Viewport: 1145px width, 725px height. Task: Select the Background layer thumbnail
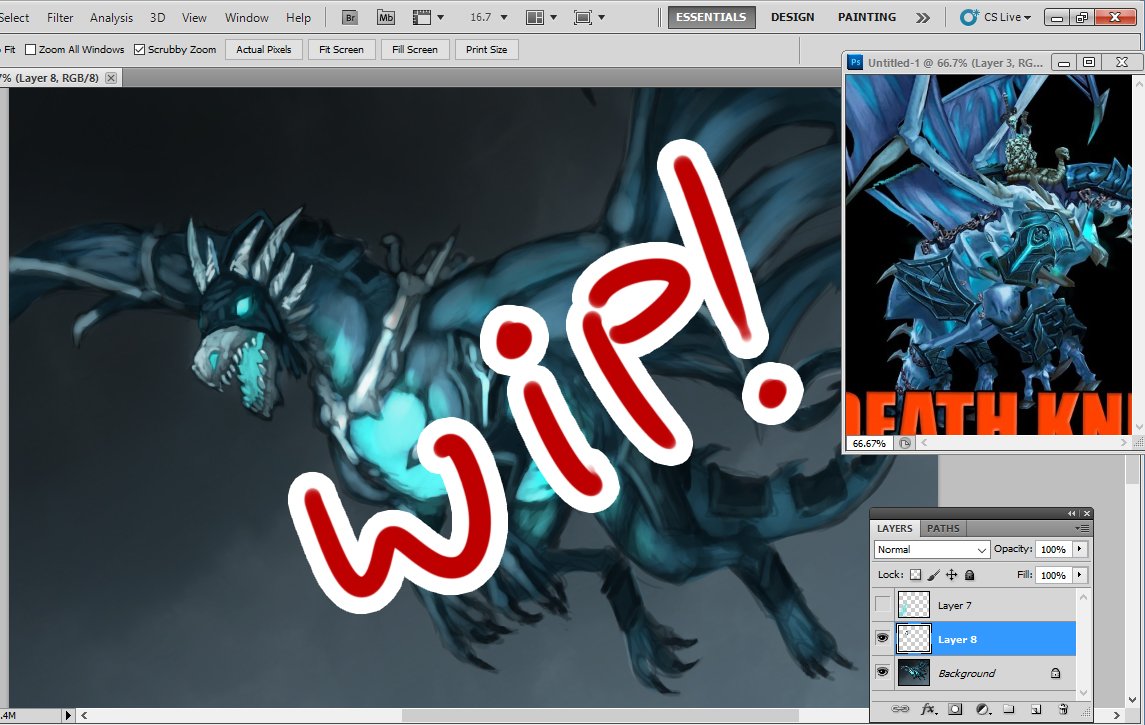coord(913,672)
